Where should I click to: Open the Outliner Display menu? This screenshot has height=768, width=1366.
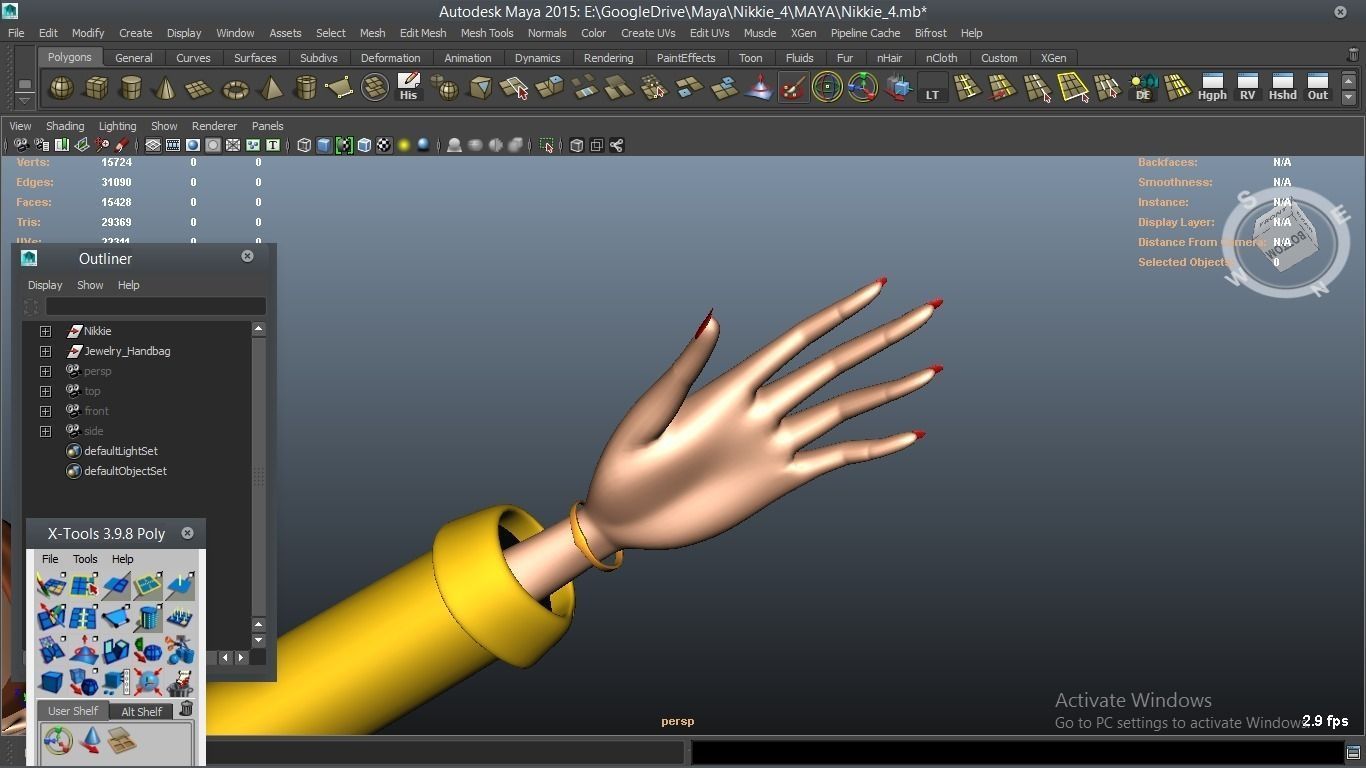point(45,285)
